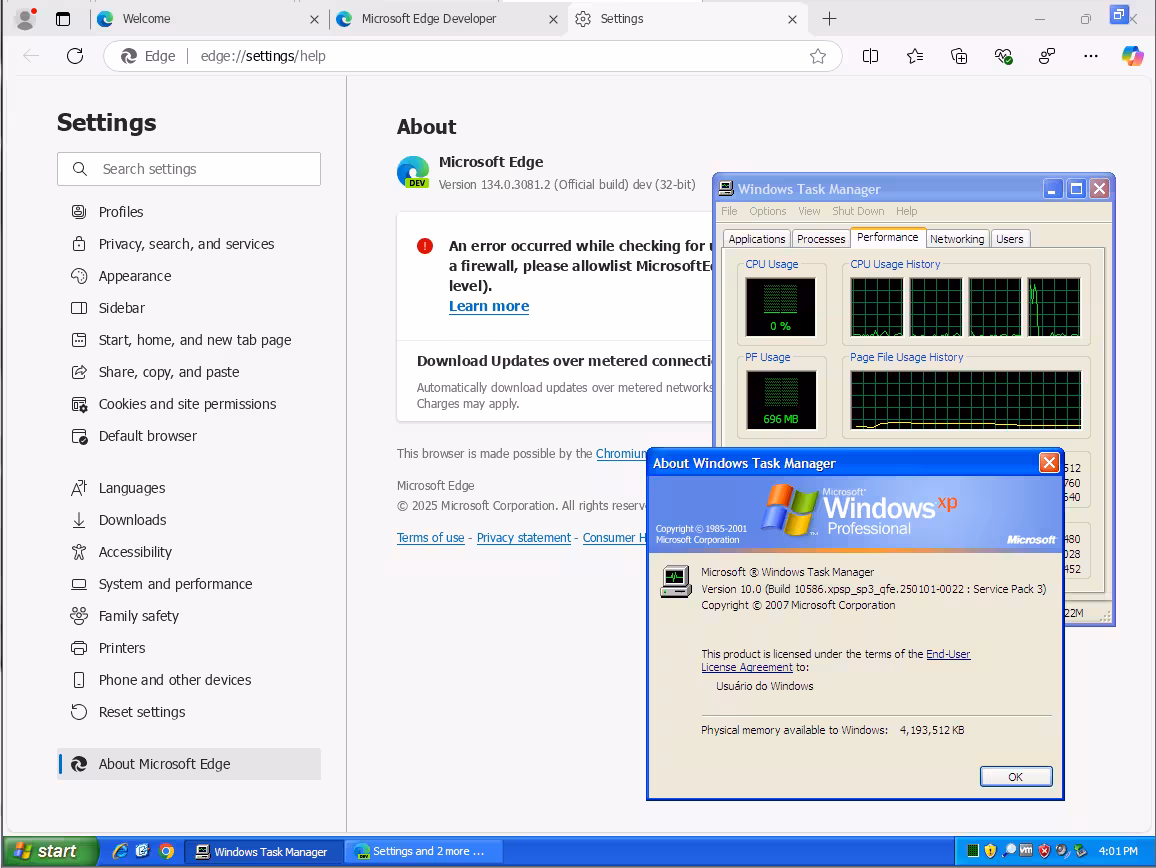The image size is (1156, 868).
Task: Click the system tray clock 4:01 PM
Action: (1118, 851)
